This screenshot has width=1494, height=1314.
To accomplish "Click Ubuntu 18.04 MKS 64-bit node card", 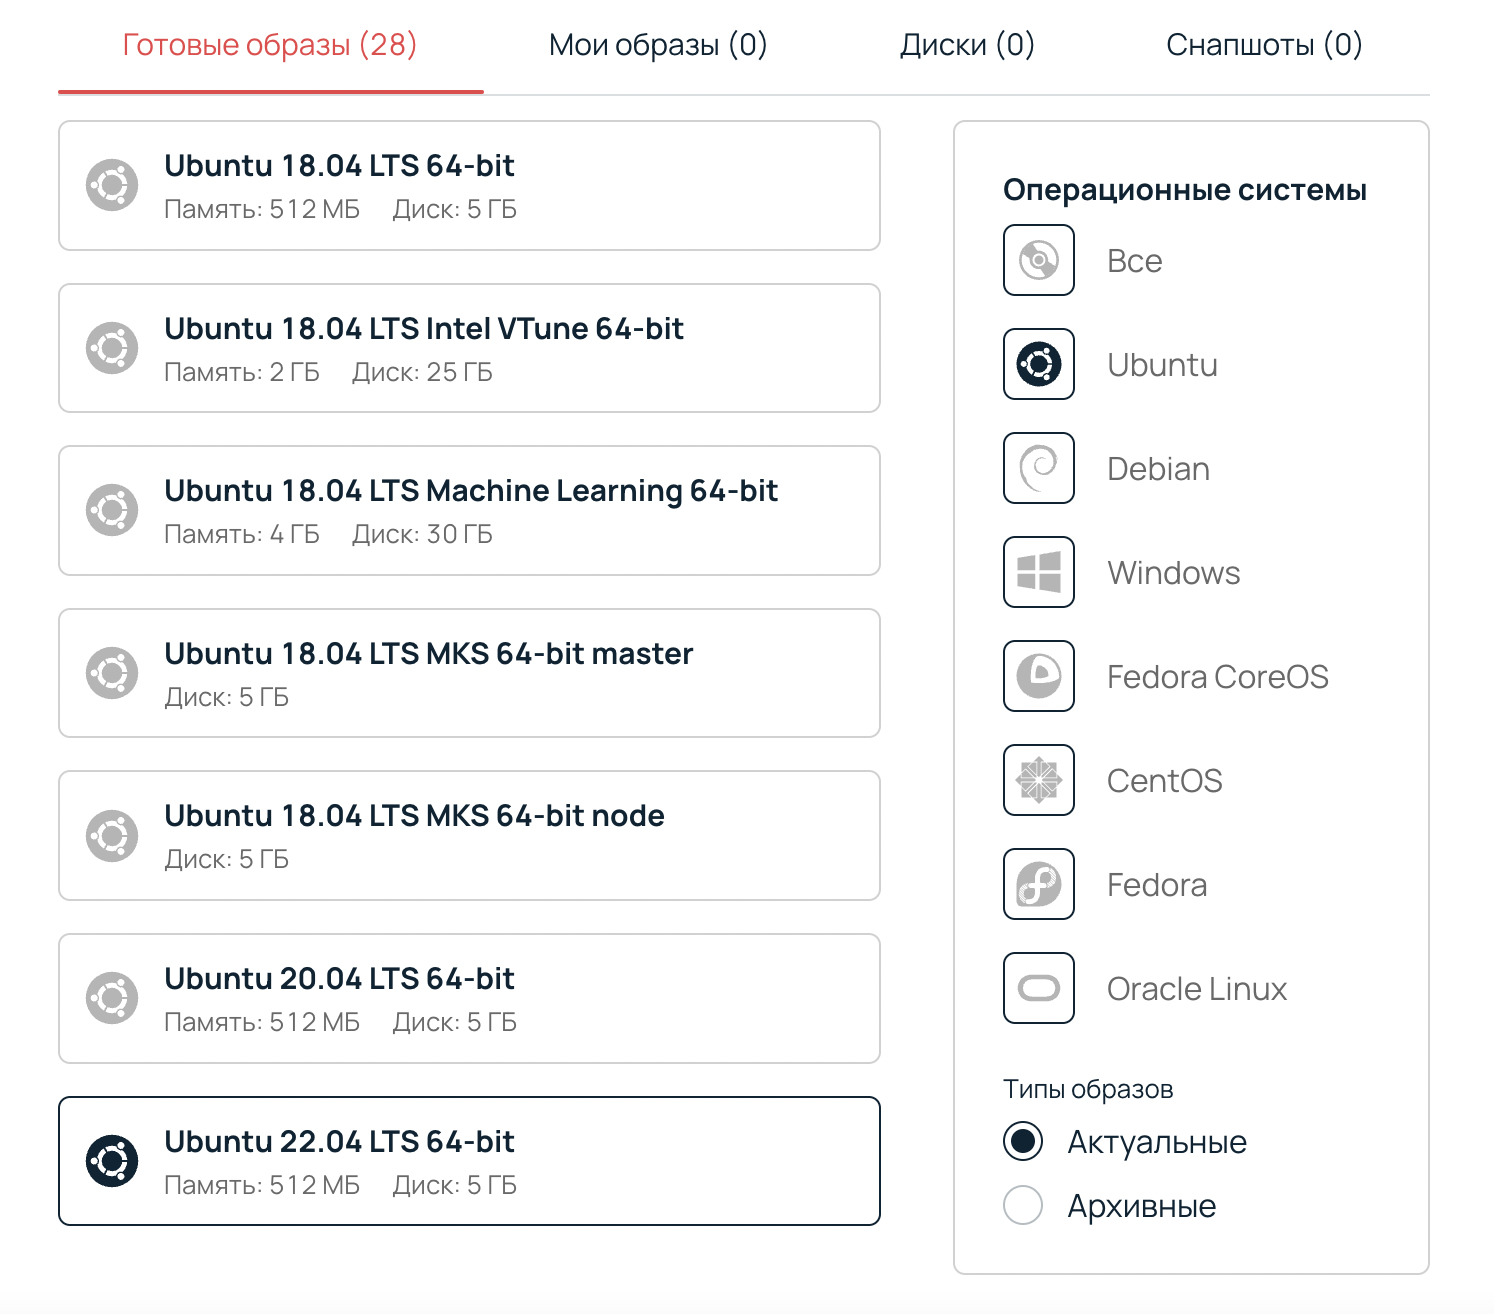I will pos(469,835).
